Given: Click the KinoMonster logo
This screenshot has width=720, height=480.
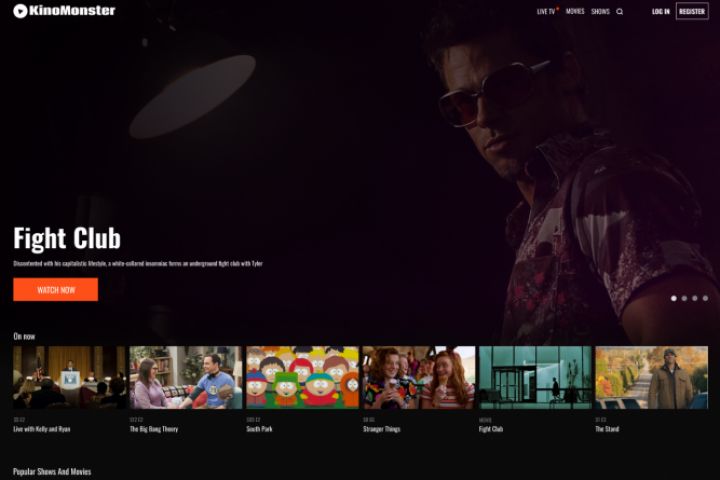Looking at the screenshot, I should pos(64,11).
